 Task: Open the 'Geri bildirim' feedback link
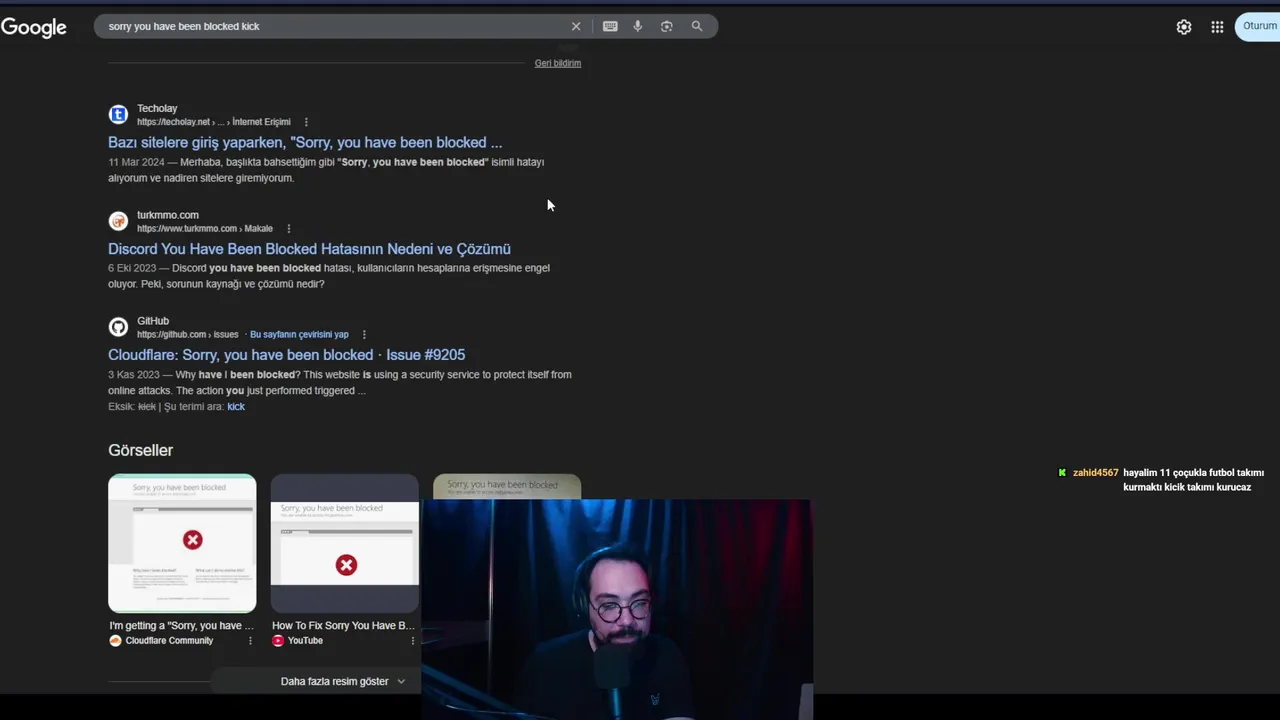558,63
